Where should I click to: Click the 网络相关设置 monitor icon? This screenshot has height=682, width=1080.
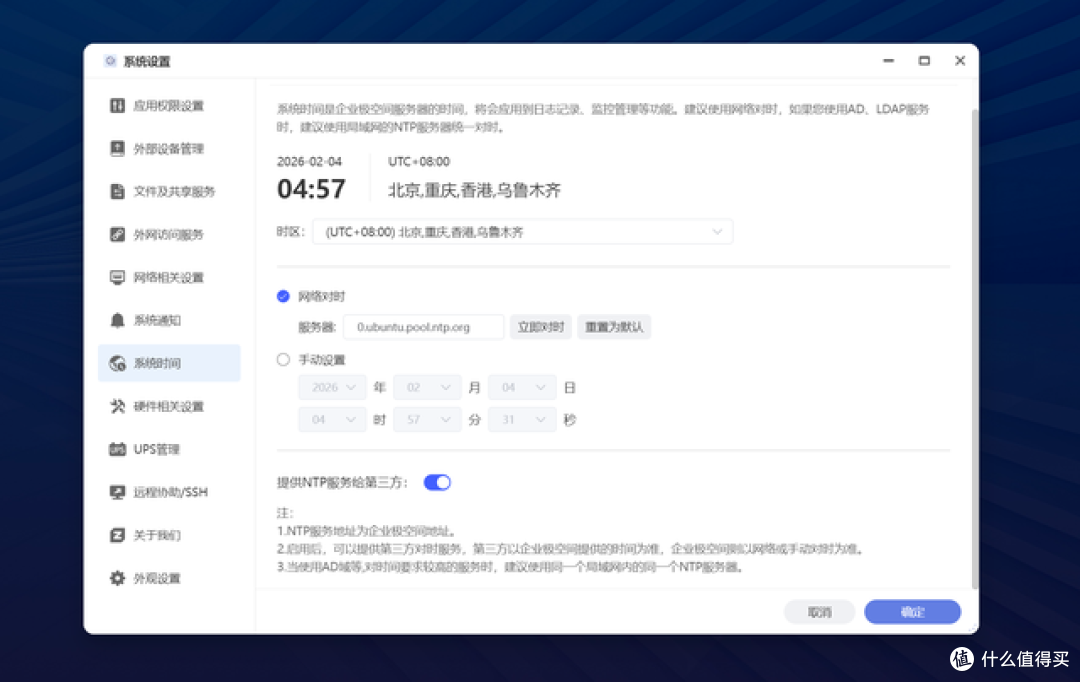(x=117, y=277)
